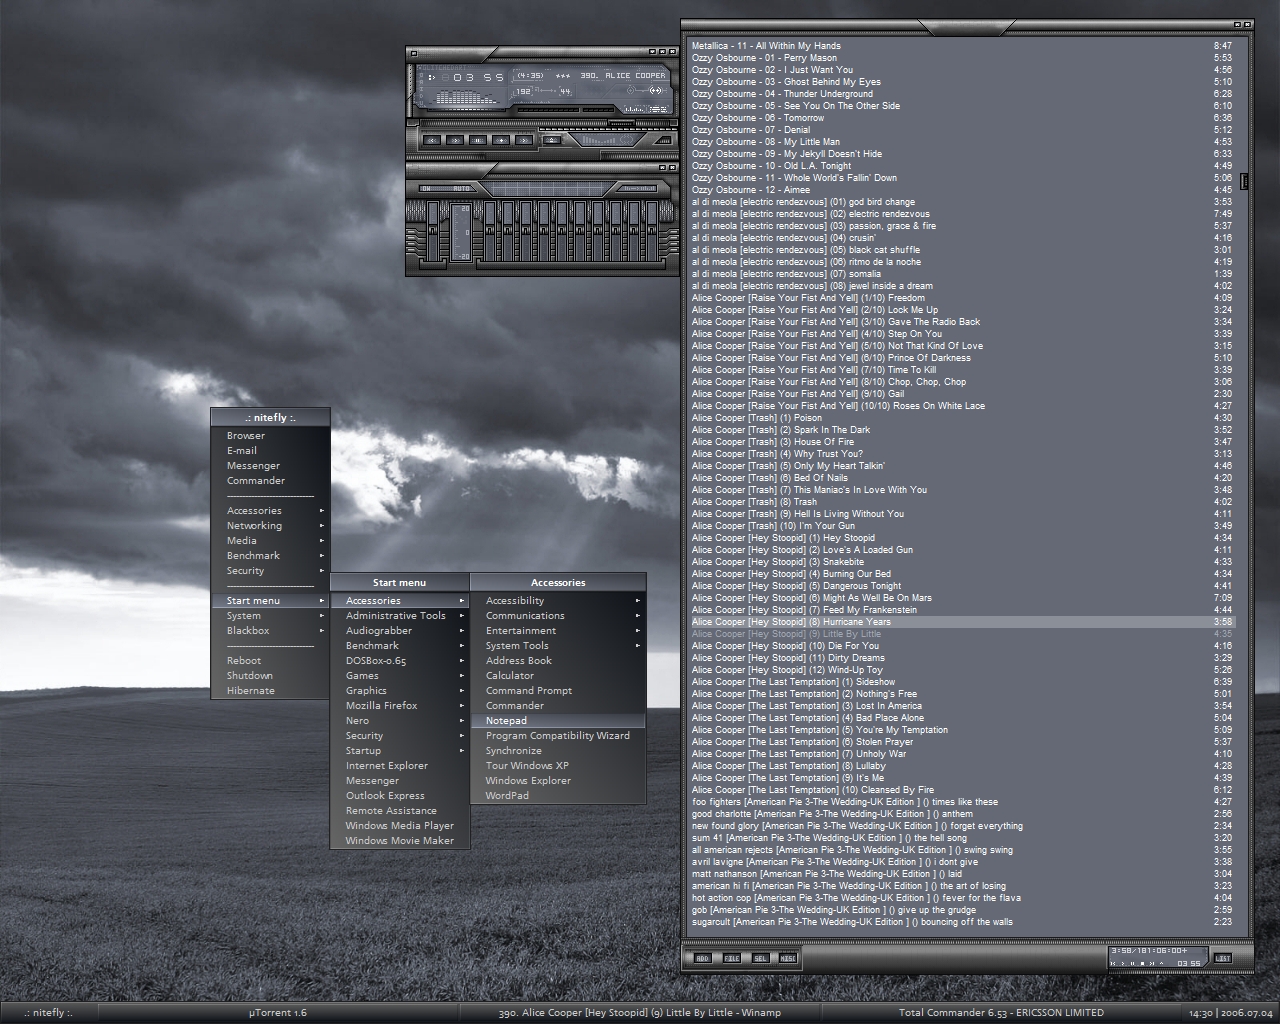Launch WordPad from Accessories menu

(558, 796)
